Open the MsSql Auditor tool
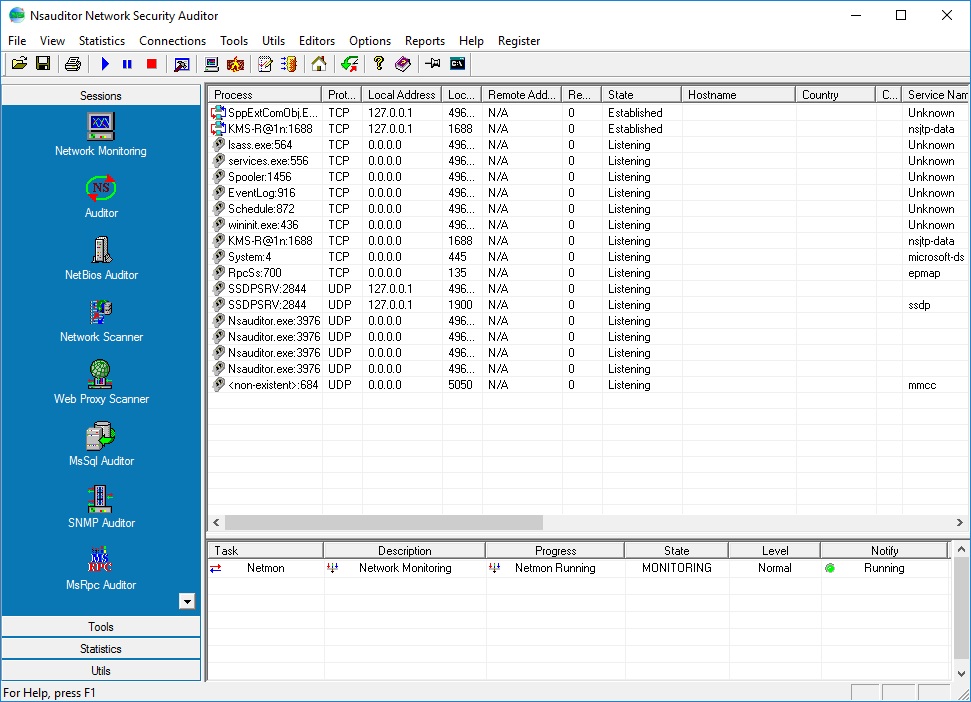The image size is (971, 702). point(101,444)
